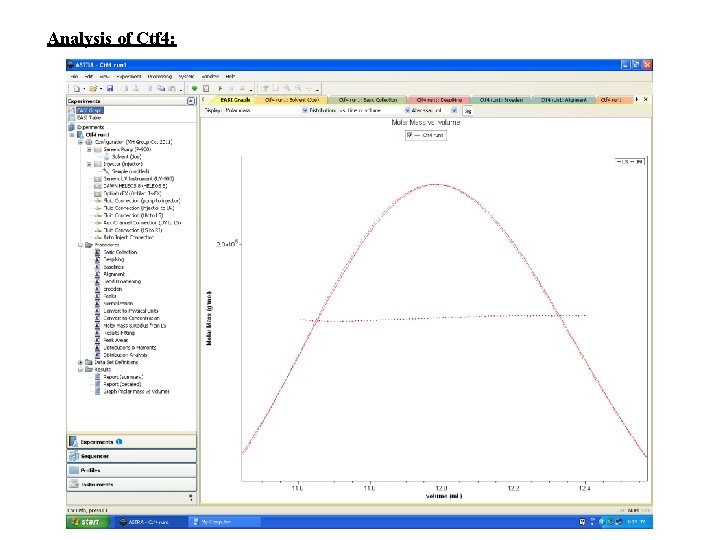
Task: Switch to the Ctf4 run1: Solvent tab
Action: click(292, 100)
